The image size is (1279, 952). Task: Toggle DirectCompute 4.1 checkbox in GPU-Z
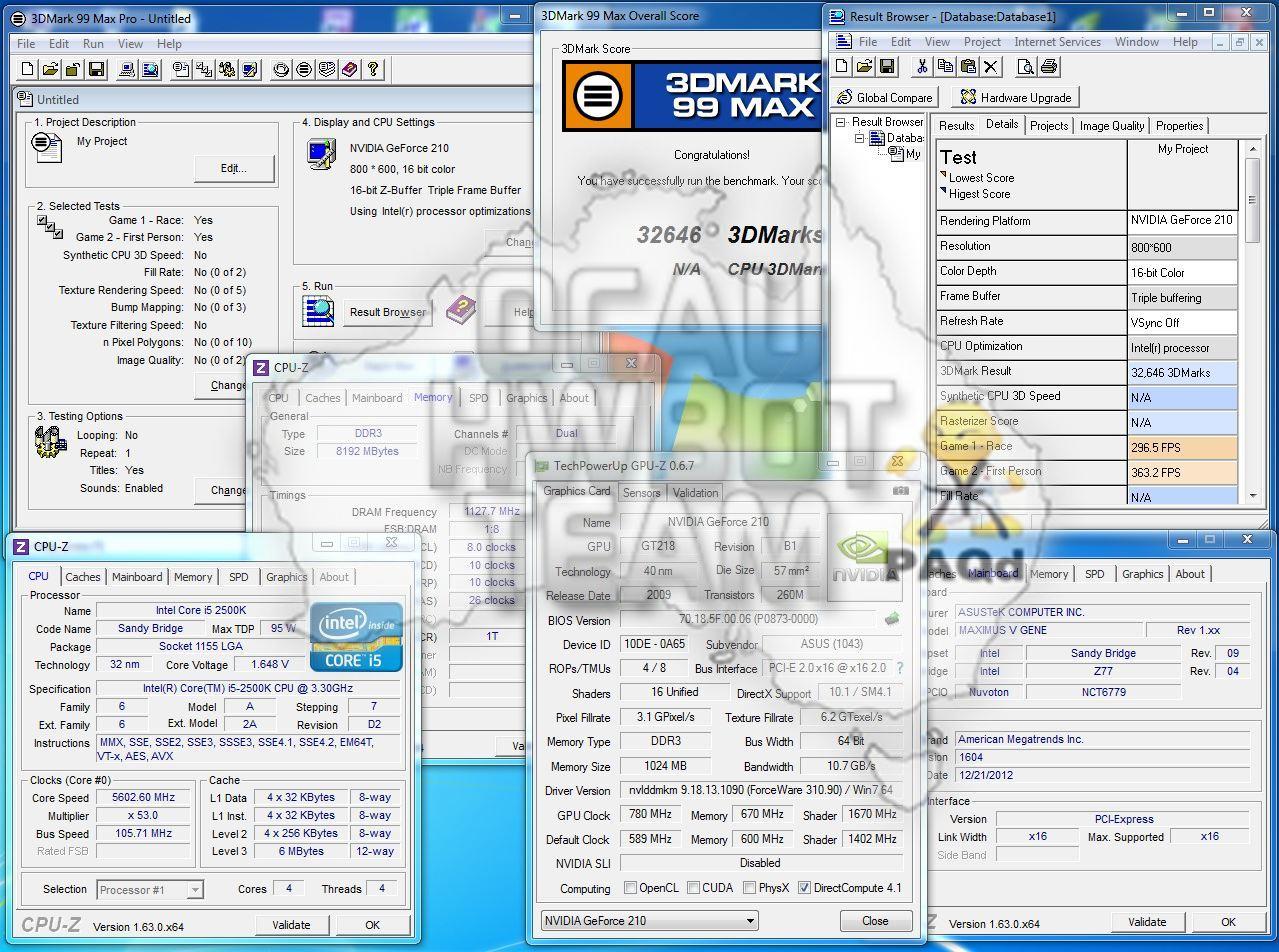(804, 888)
